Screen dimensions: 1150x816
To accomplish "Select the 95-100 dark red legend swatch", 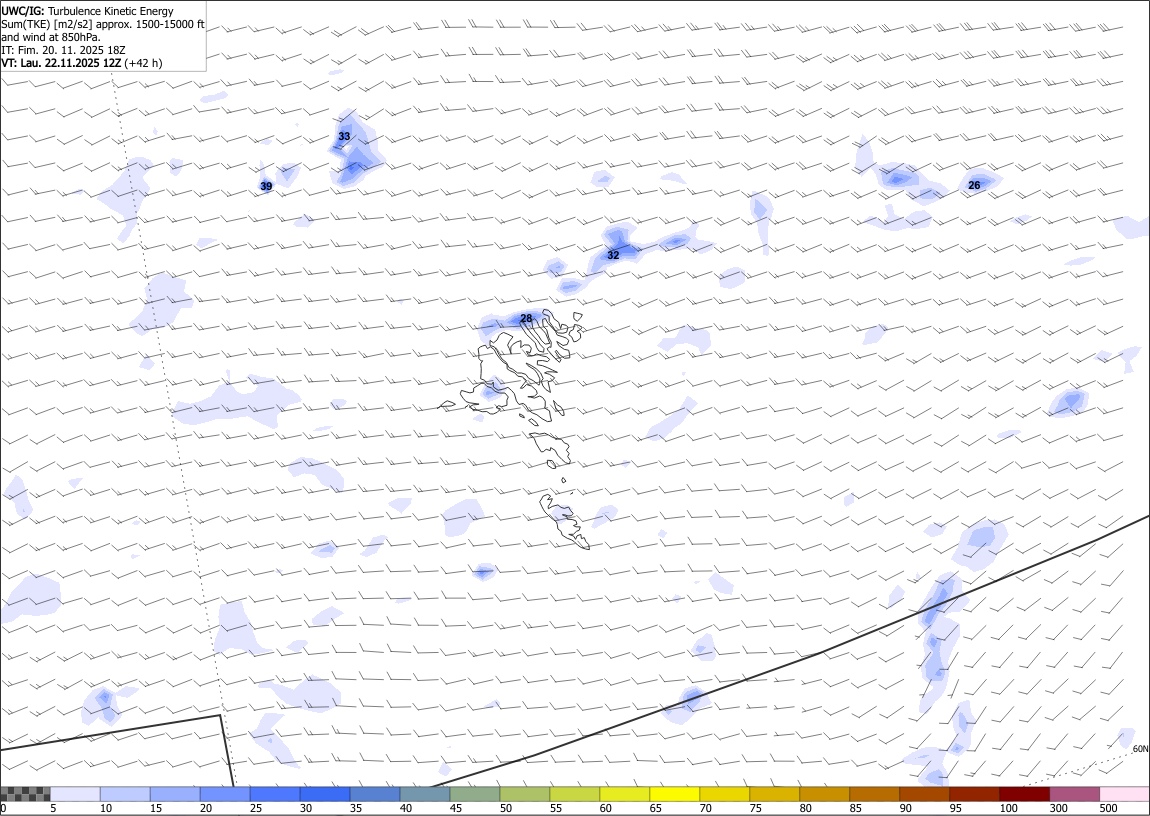I will click(974, 794).
